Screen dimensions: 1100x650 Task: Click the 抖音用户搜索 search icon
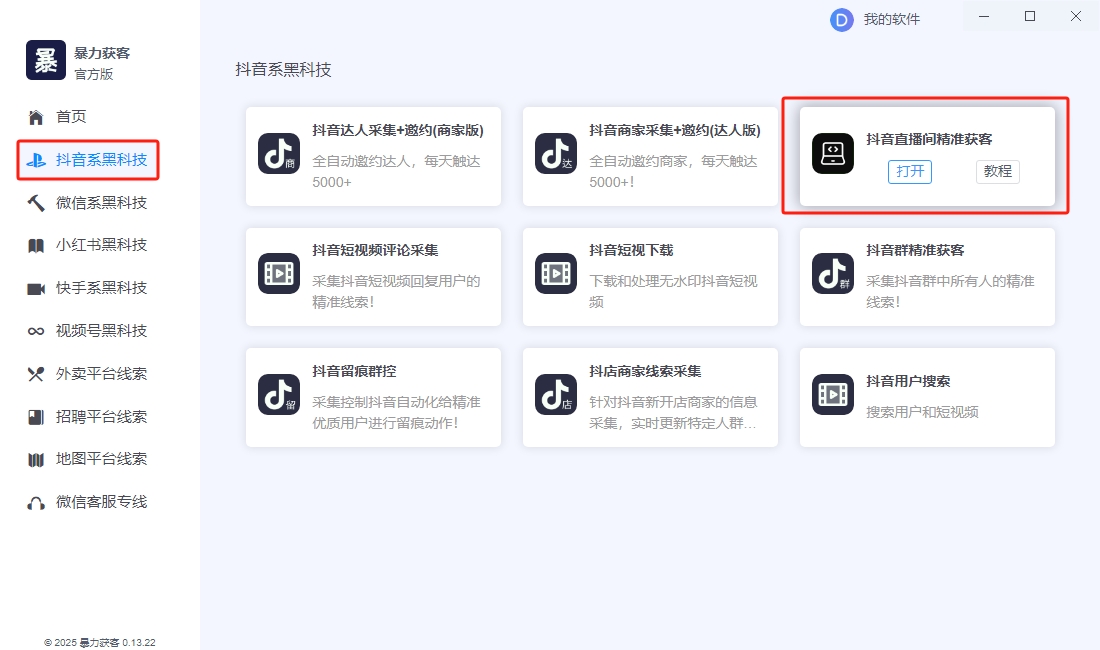833,397
